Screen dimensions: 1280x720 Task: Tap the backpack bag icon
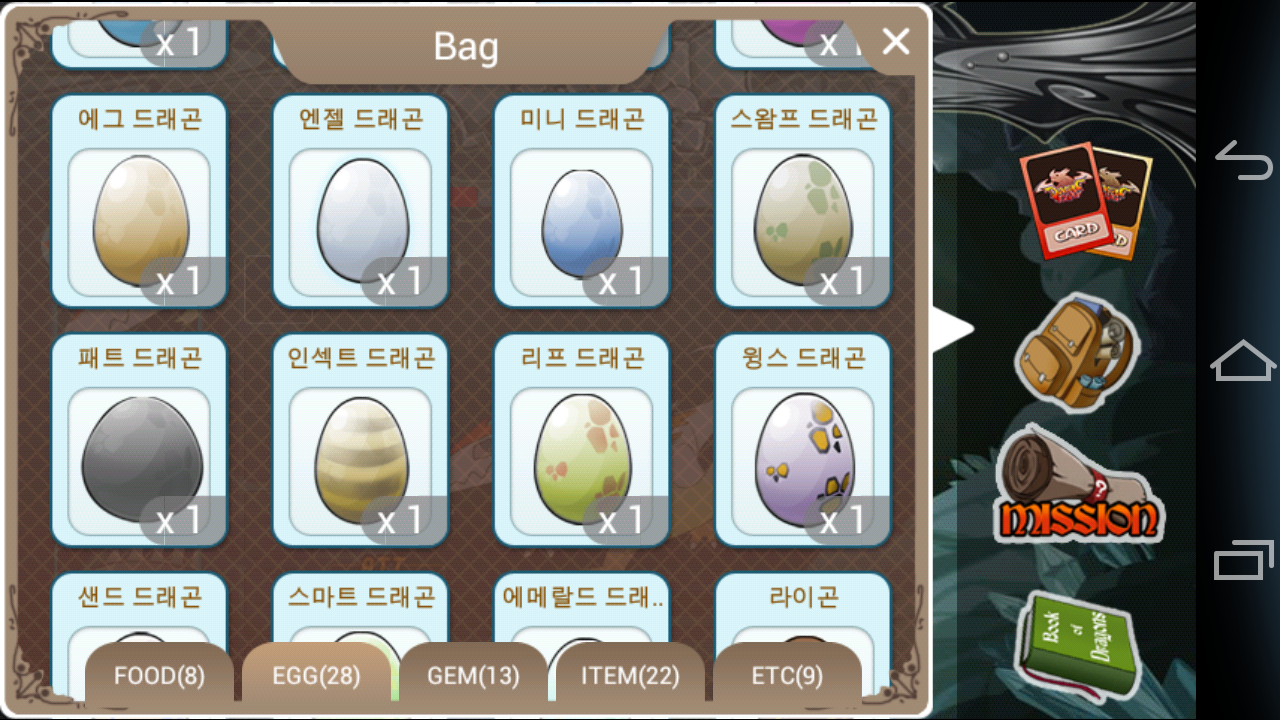[1076, 351]
